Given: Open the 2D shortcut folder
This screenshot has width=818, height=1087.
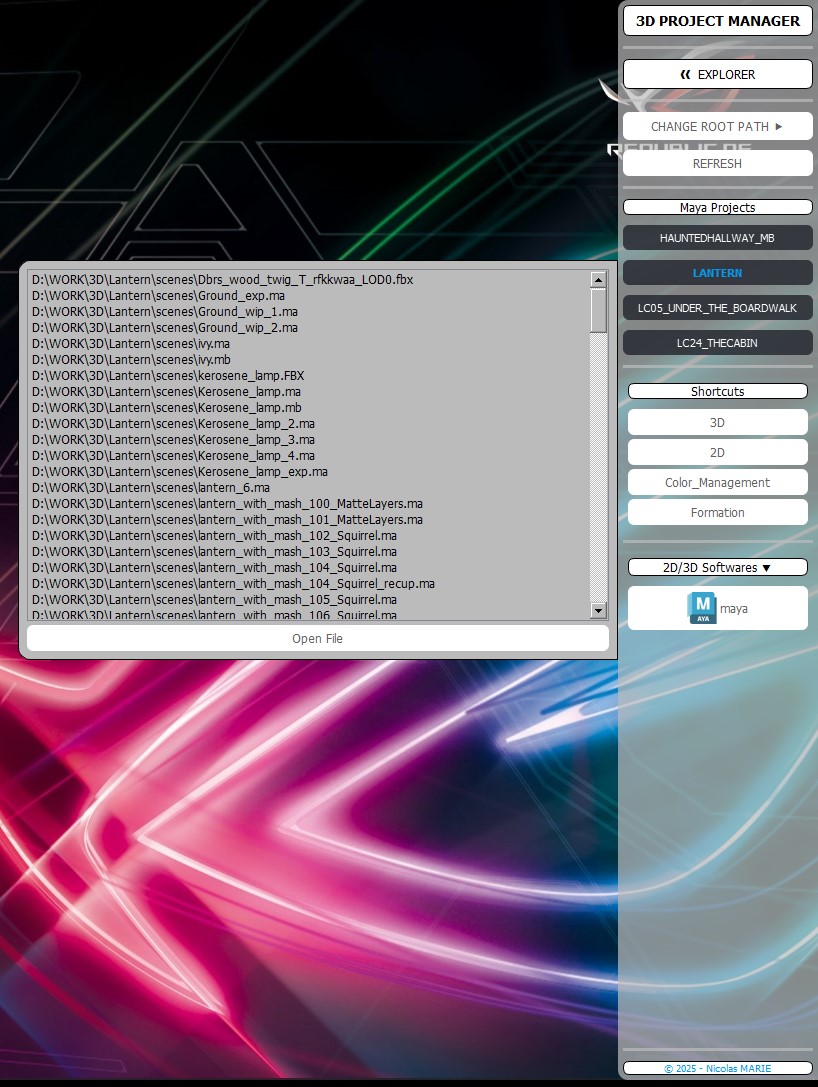Looking at the screenshot, I should (x=717, y=453).
